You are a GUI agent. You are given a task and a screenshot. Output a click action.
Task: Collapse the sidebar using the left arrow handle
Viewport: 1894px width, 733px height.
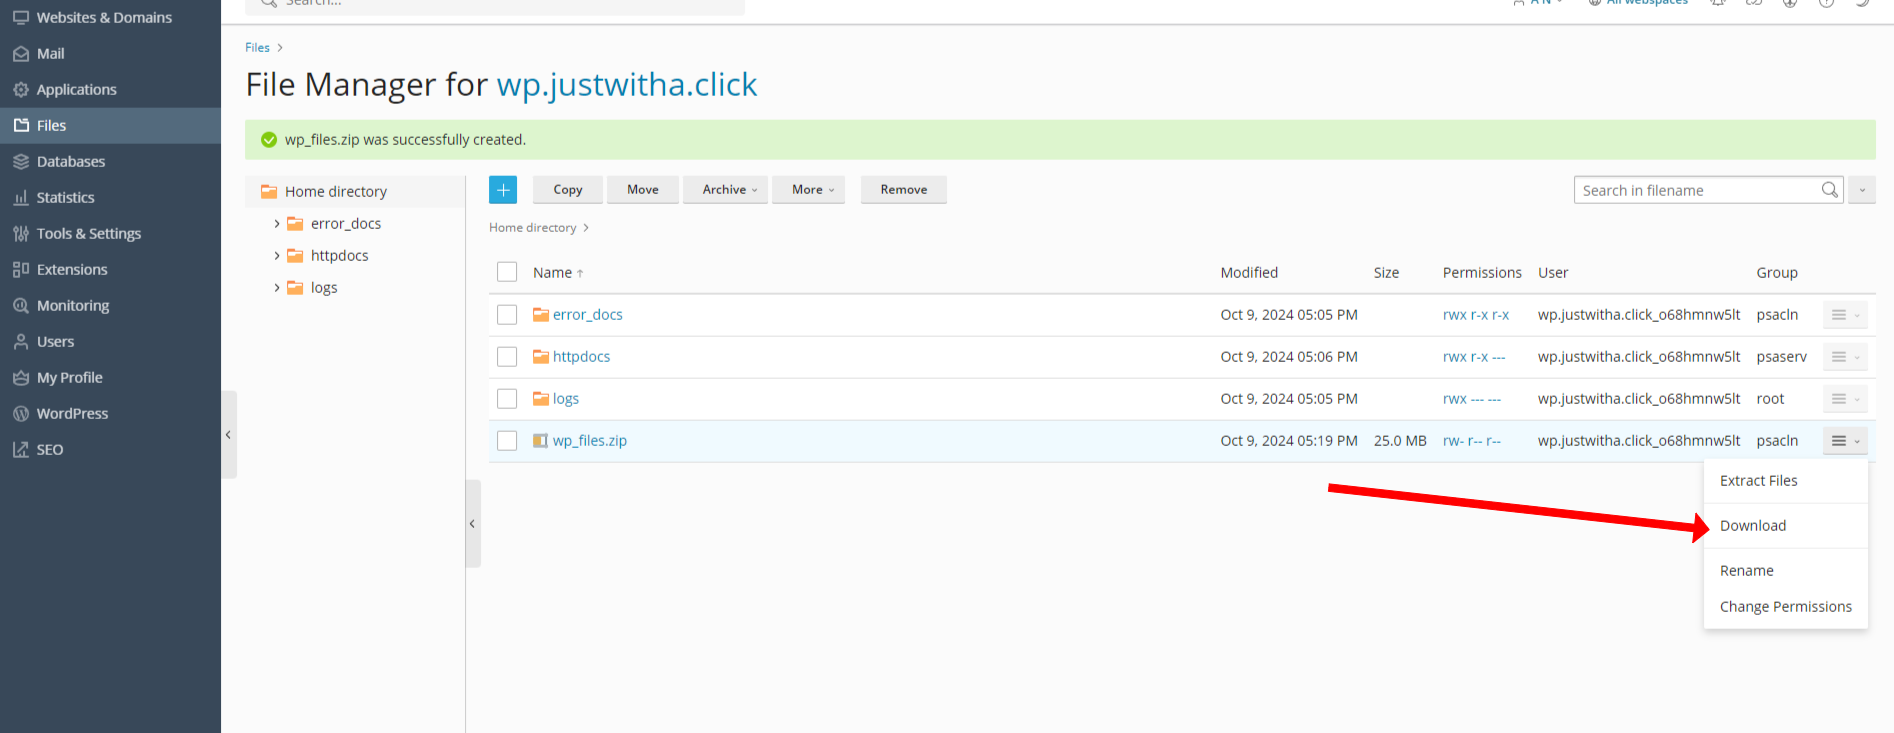click(x=228, y=435)
